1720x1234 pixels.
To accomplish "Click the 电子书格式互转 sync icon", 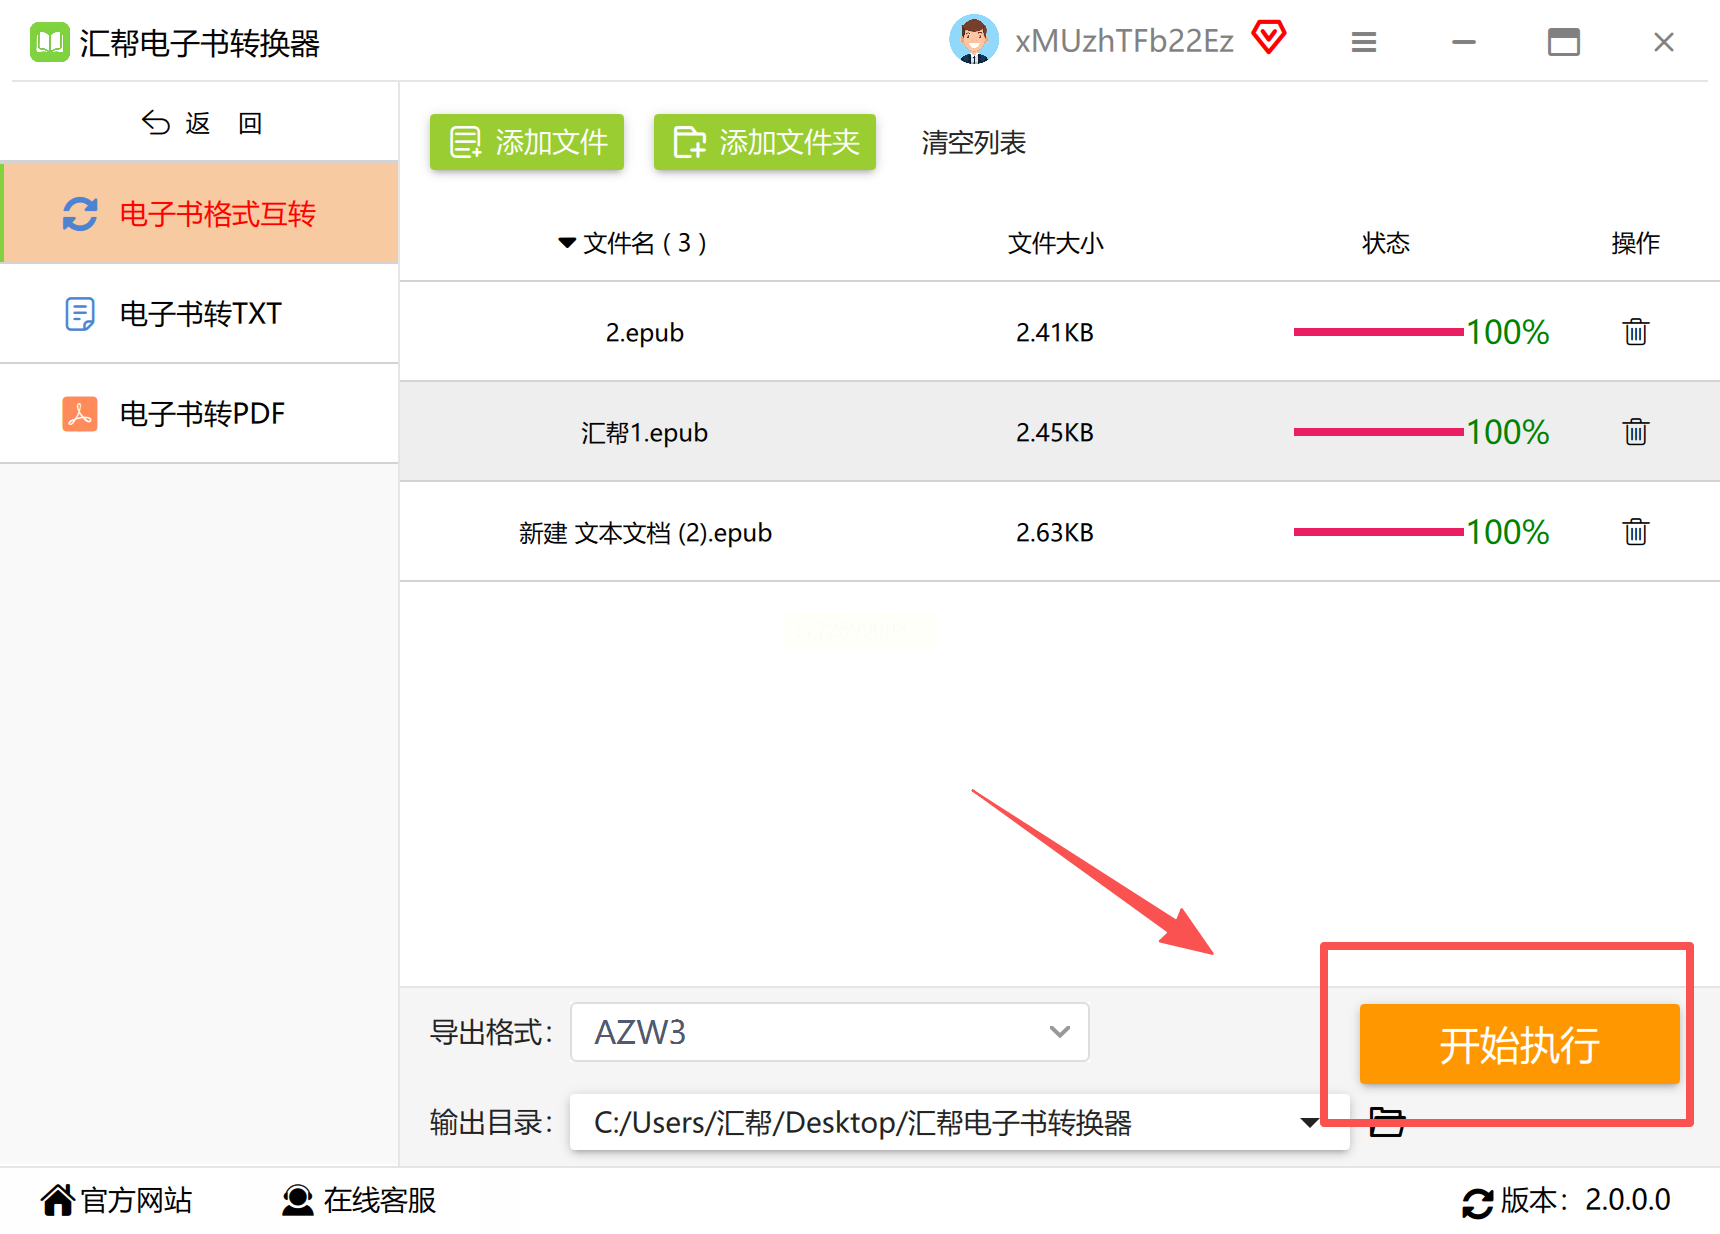I will (80, 213).
